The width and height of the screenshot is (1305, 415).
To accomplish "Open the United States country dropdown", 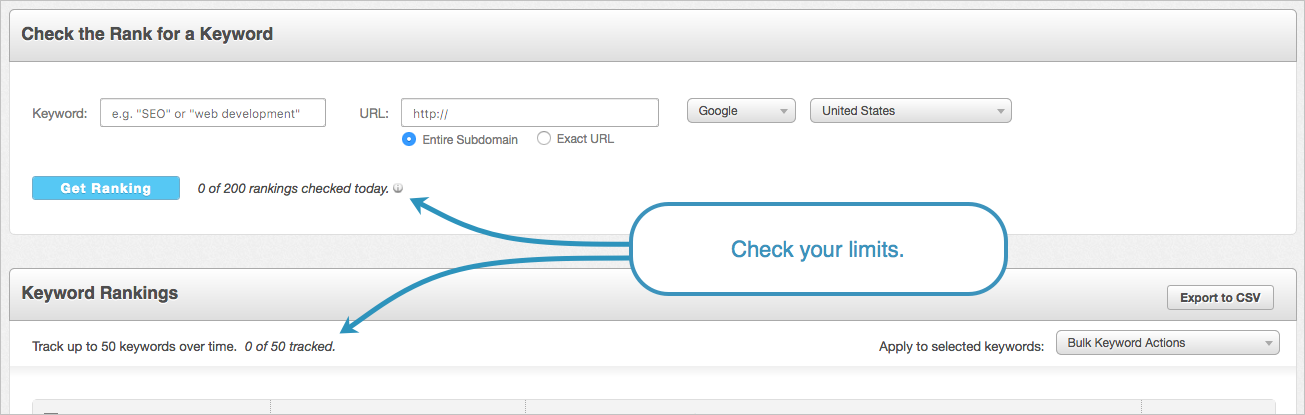I will point(911,111).
